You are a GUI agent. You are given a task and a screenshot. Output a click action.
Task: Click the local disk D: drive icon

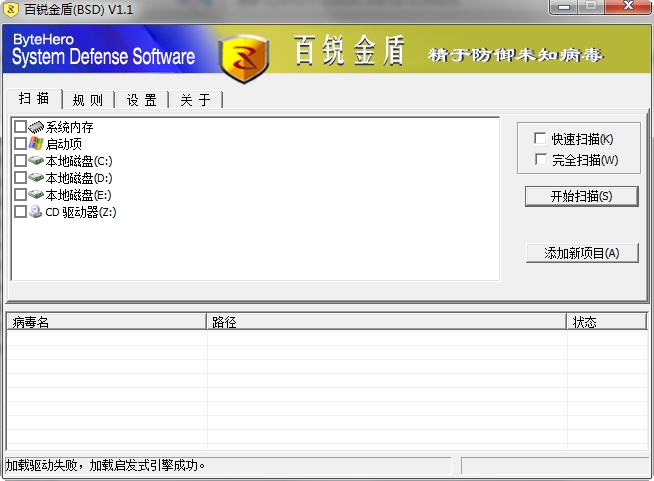pyautogui.click(x=37, y=178)
